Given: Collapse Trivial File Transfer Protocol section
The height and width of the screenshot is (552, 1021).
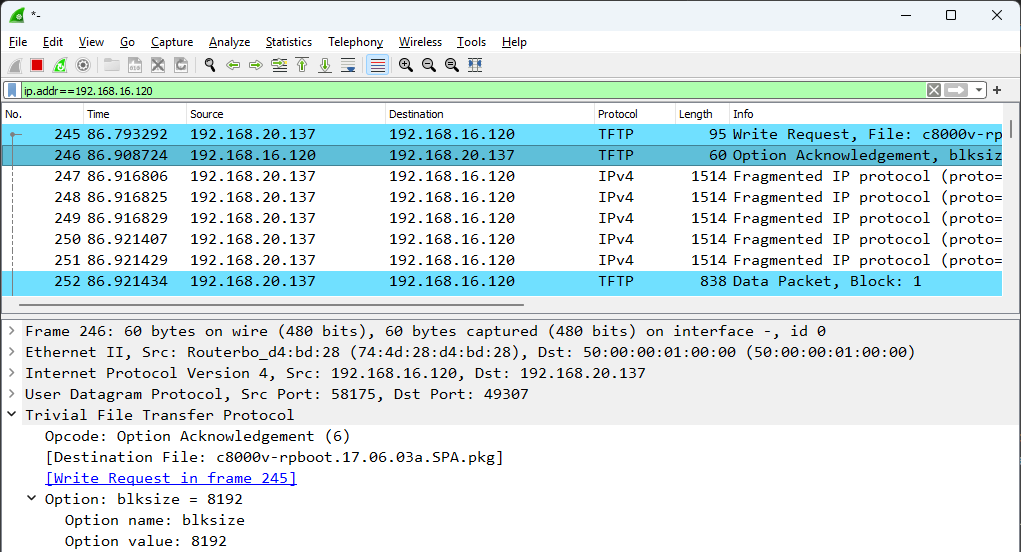Looking at the screenshot, I should click(x=12, y=415).
